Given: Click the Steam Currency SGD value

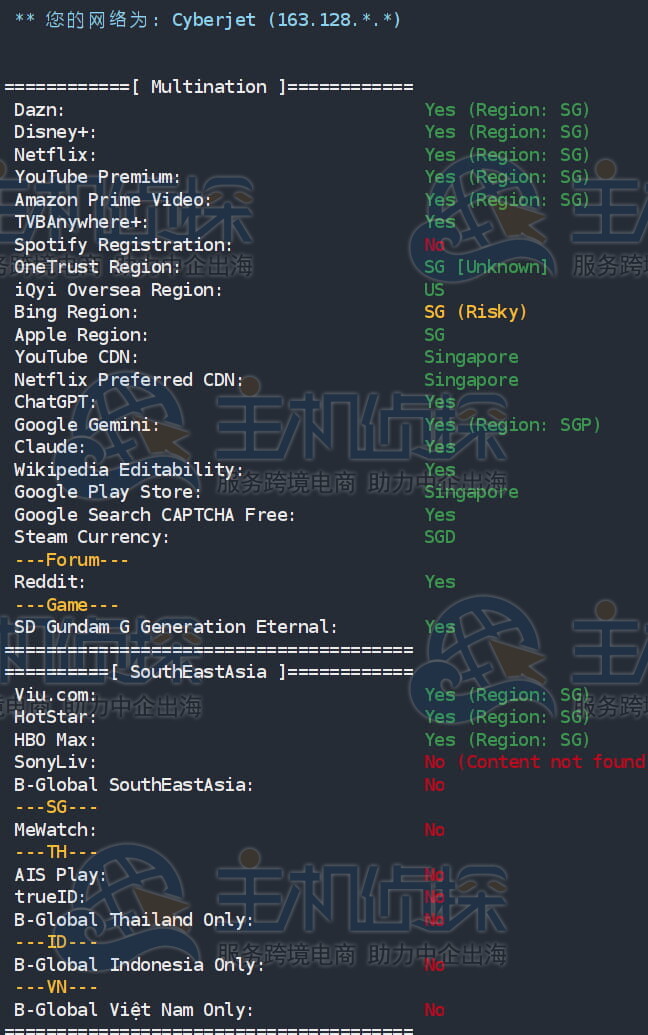Looking at the screenshot, I should point(440,537).
